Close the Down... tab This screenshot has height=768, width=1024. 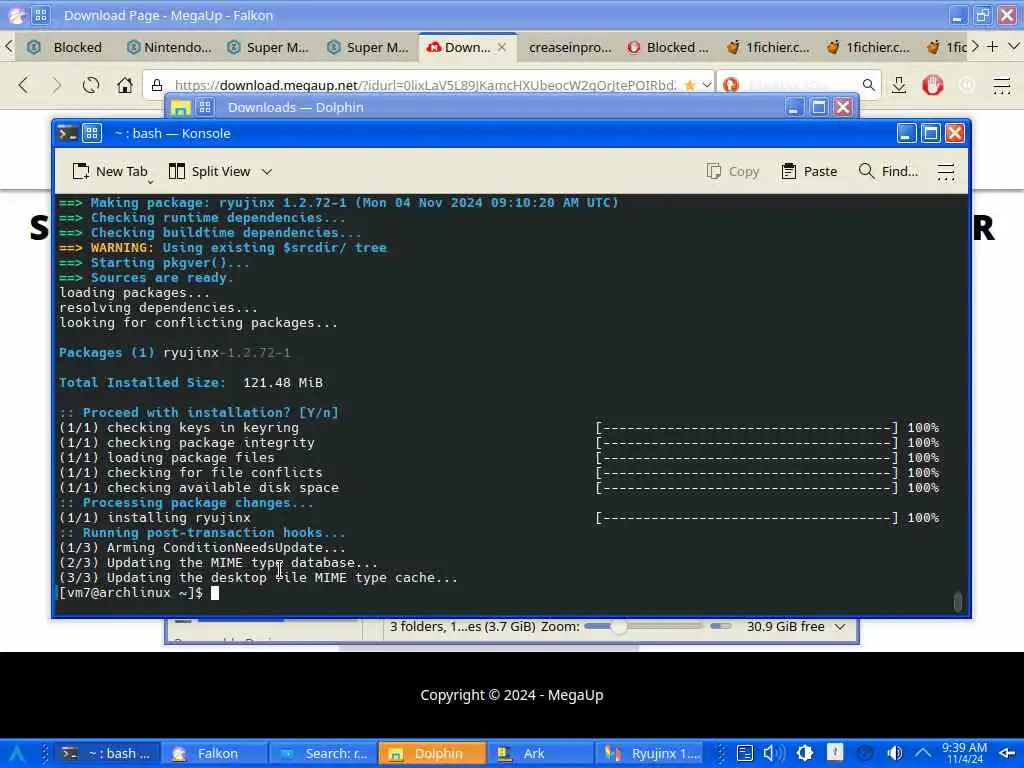click(502, 47)
